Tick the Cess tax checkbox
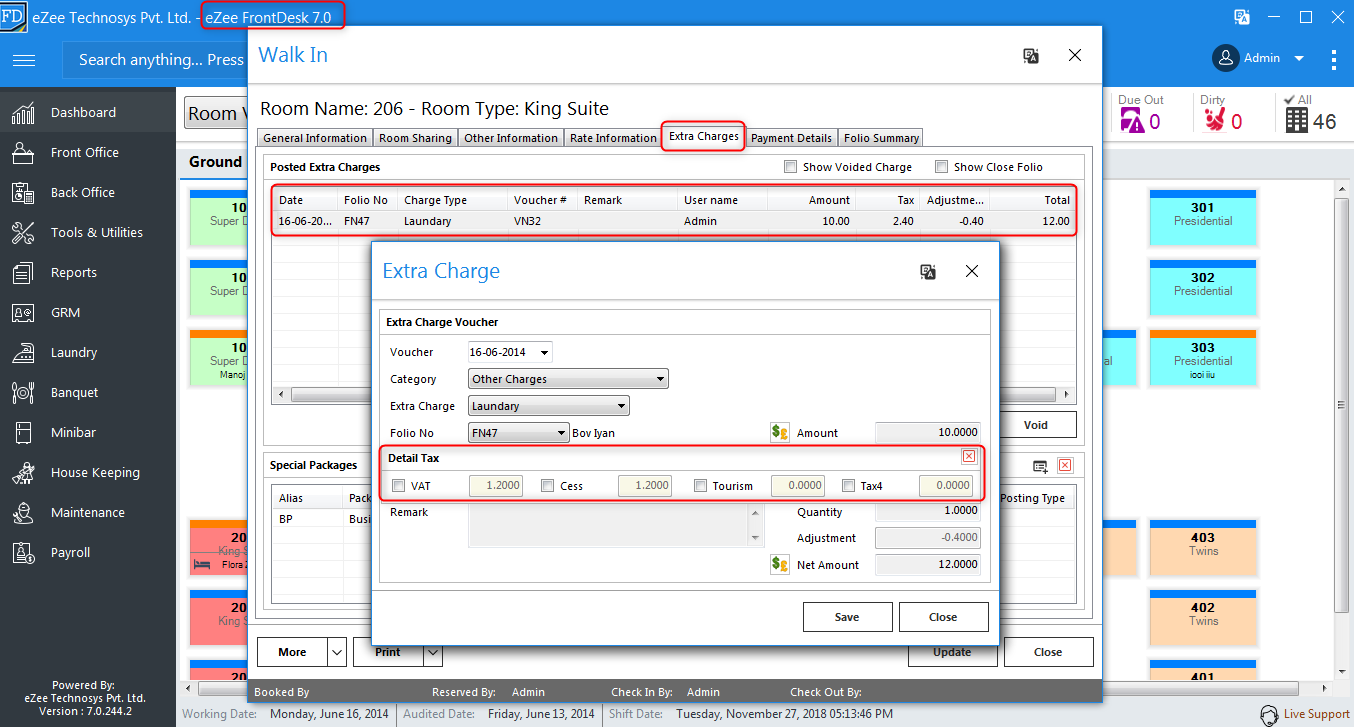 coord(547,486)
